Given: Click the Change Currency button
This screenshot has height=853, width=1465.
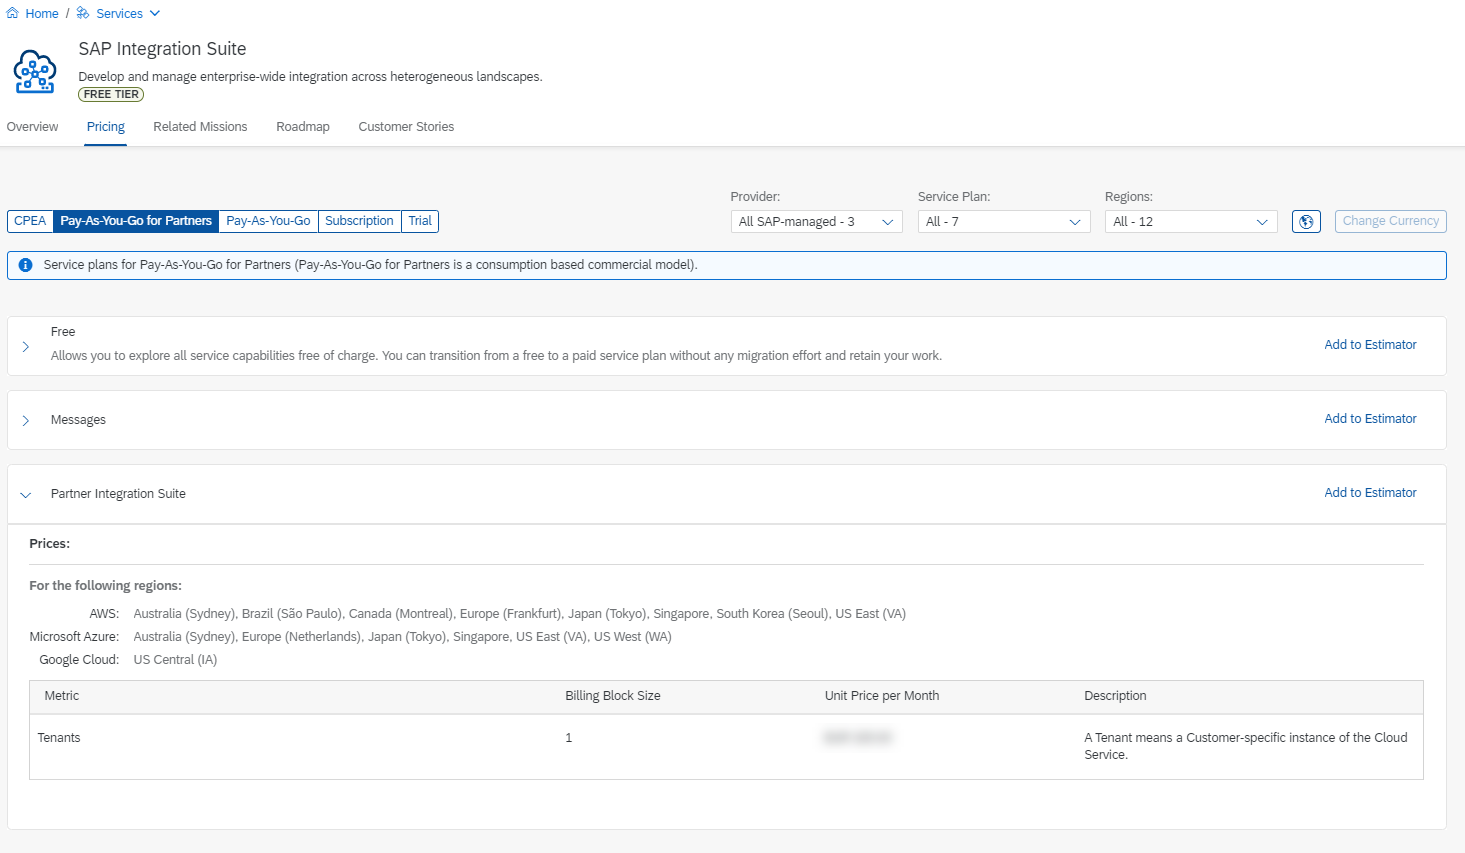Looking at the screenshot, I should 1391,221.
